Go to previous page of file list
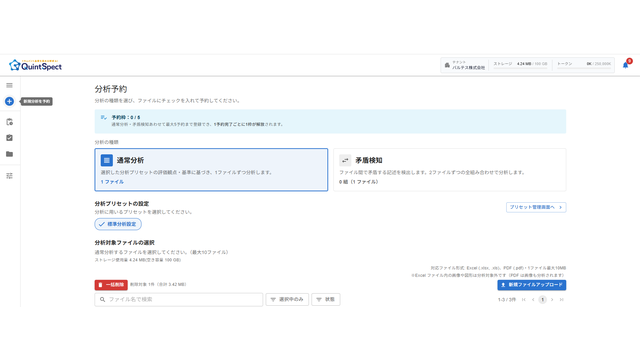This screenshot has width=640, height=360. click(533, 300)
